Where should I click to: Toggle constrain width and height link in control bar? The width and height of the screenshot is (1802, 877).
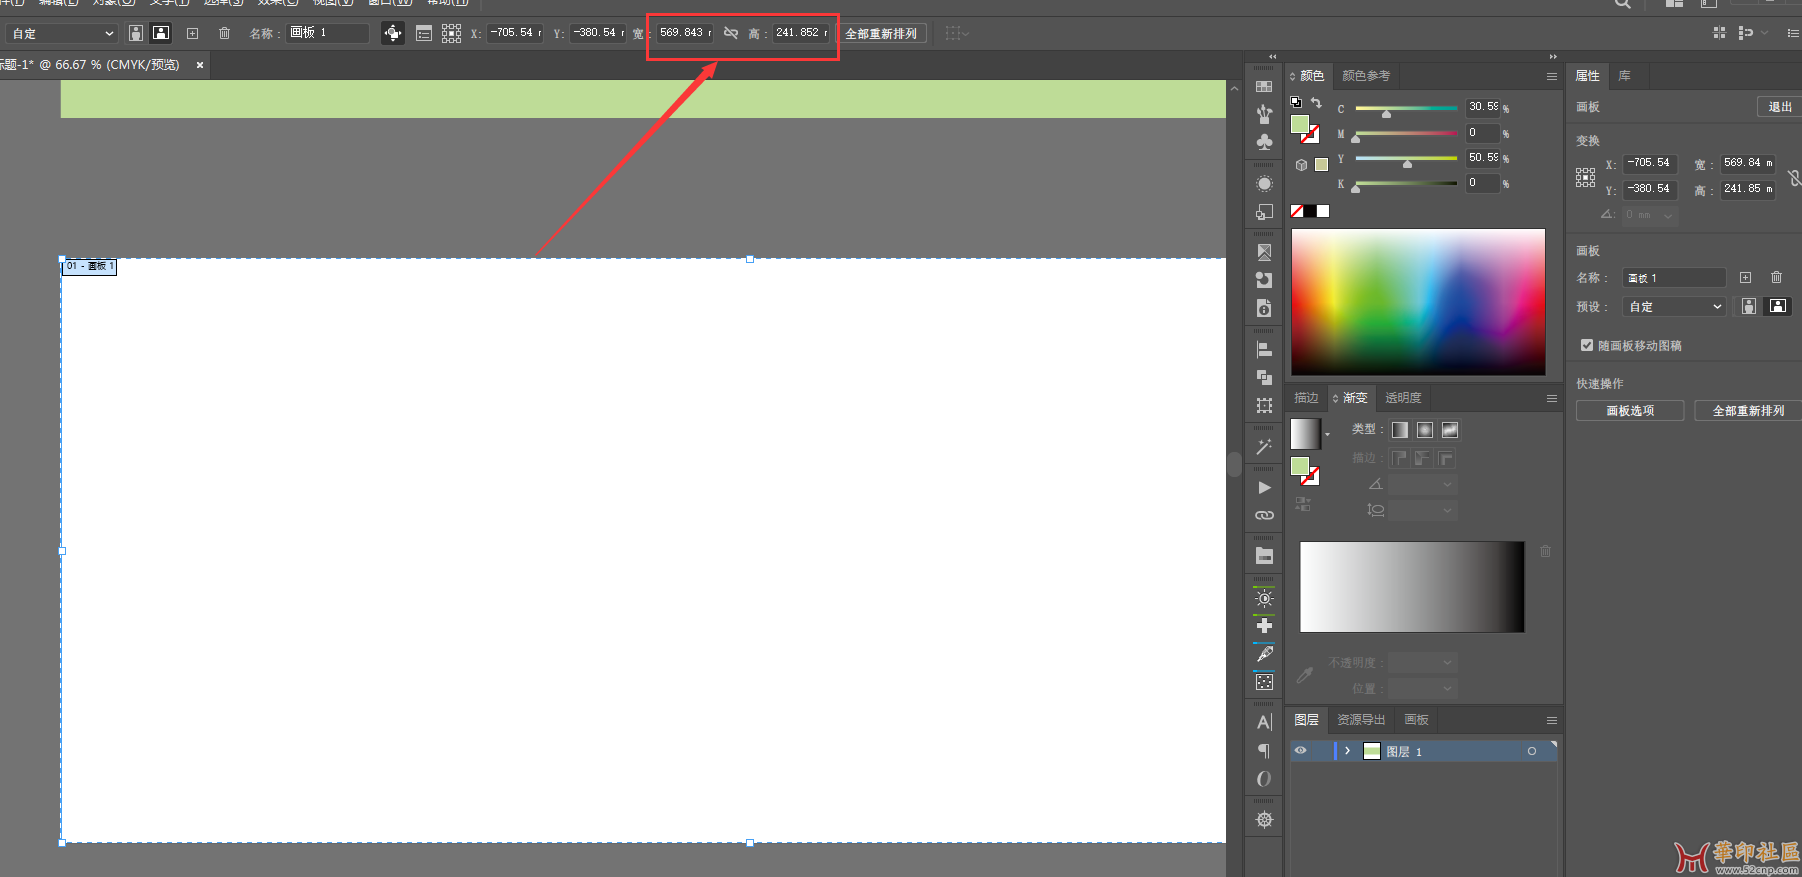(x=731, y=33)
